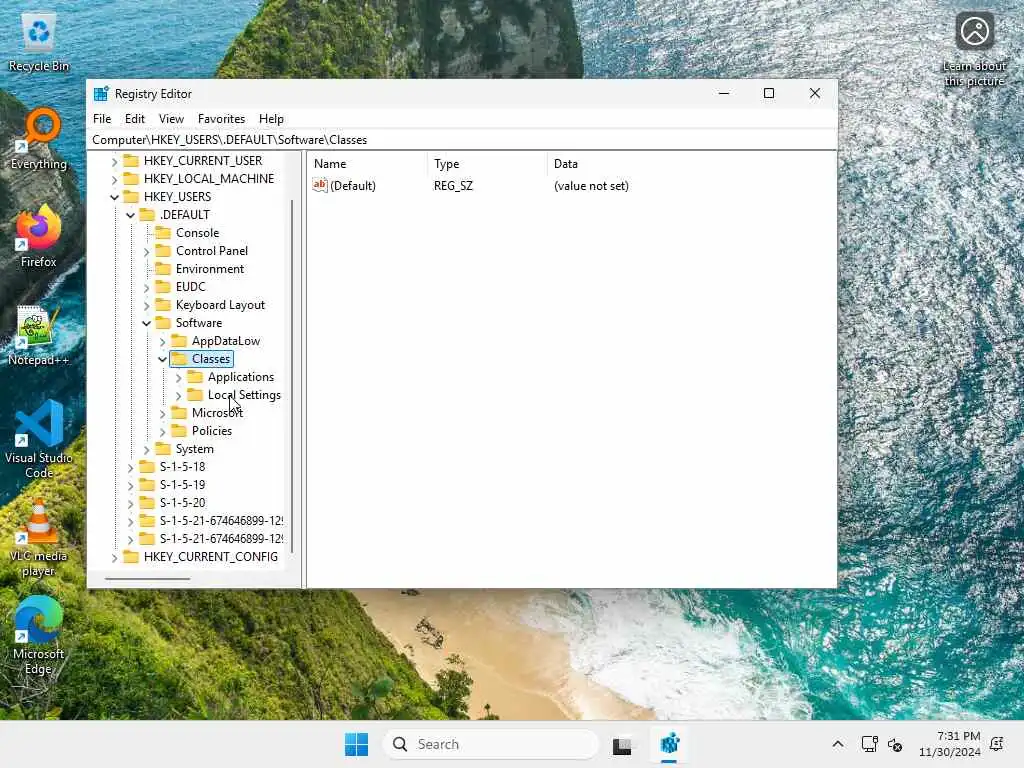Click the Windows Start button

(357, 744)
